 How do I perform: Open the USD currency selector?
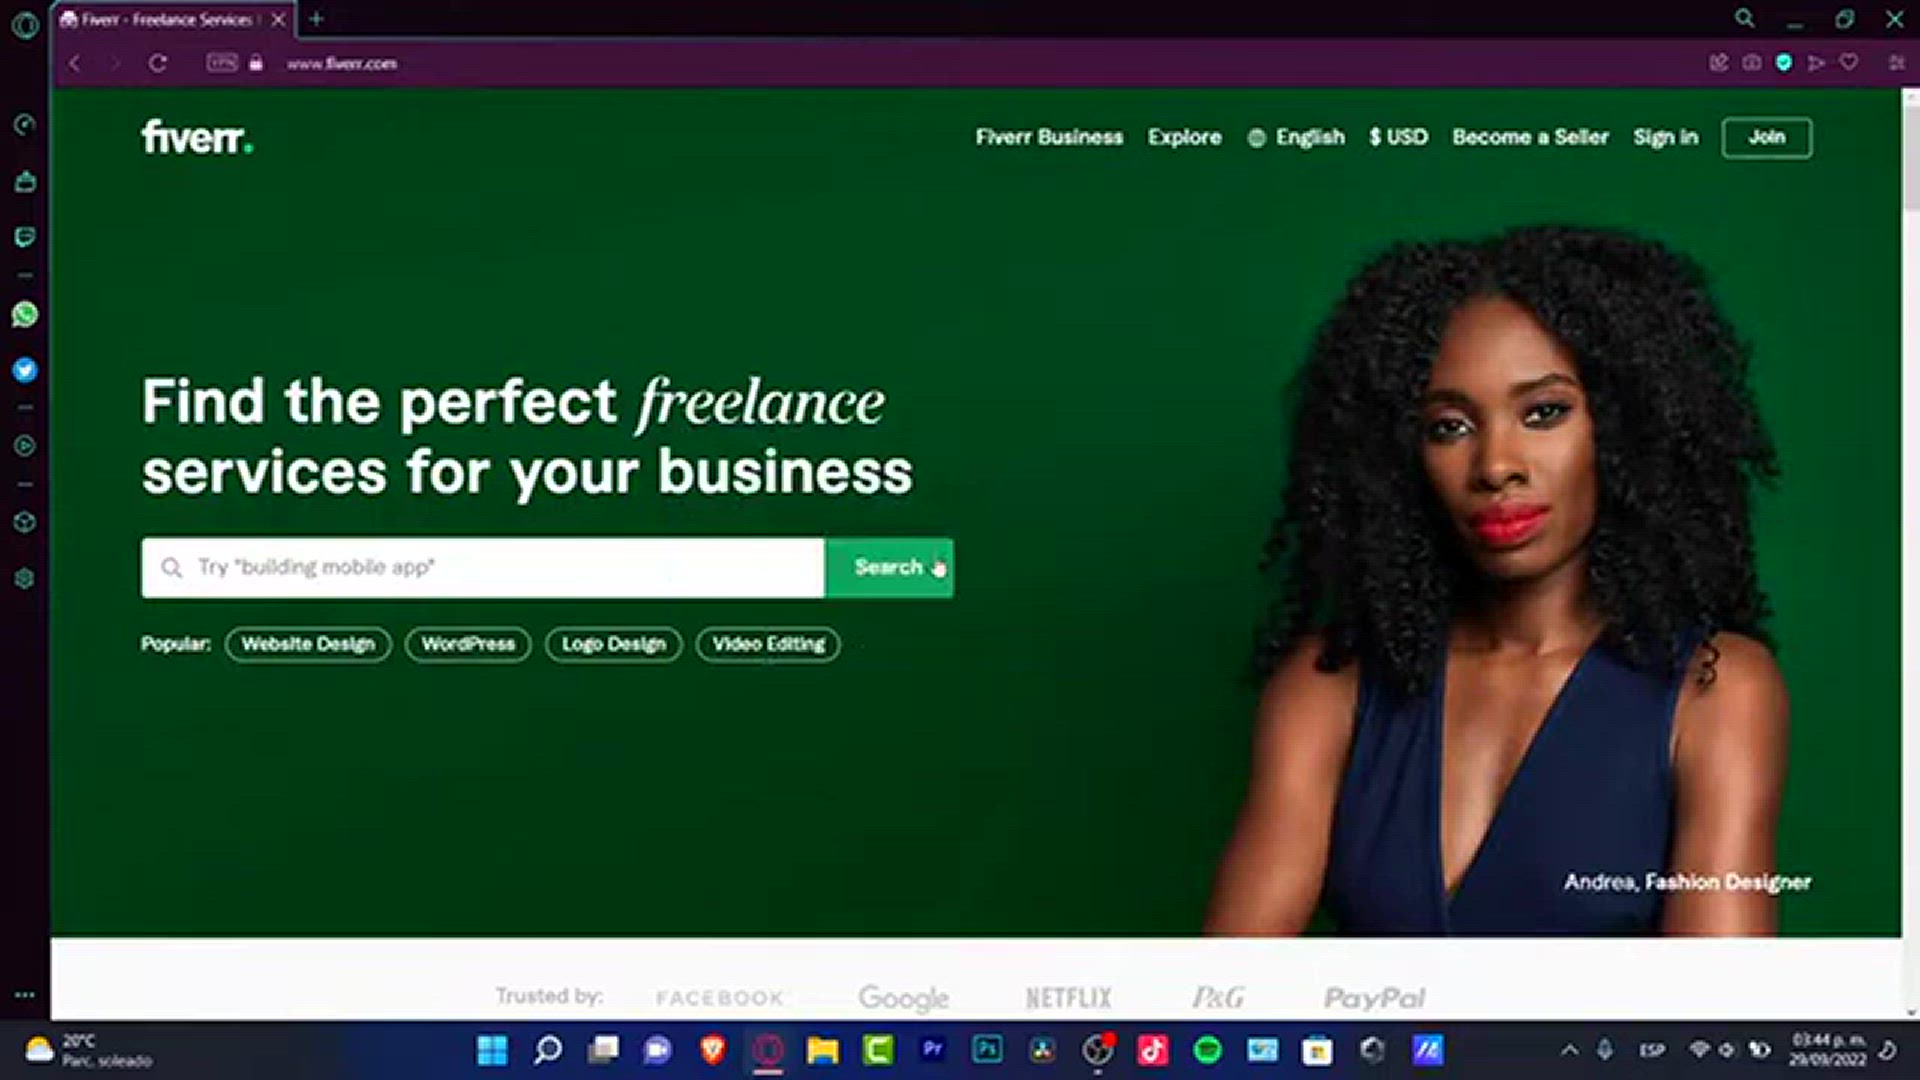1398,137
